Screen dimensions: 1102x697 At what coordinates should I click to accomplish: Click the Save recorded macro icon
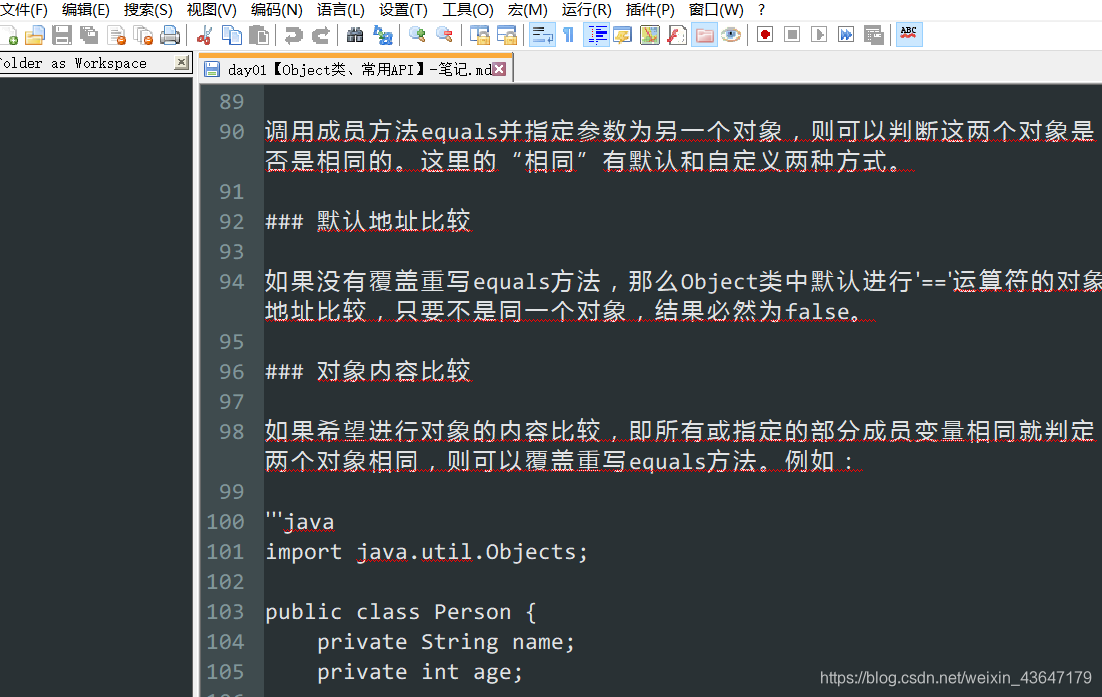pos(874,34)
